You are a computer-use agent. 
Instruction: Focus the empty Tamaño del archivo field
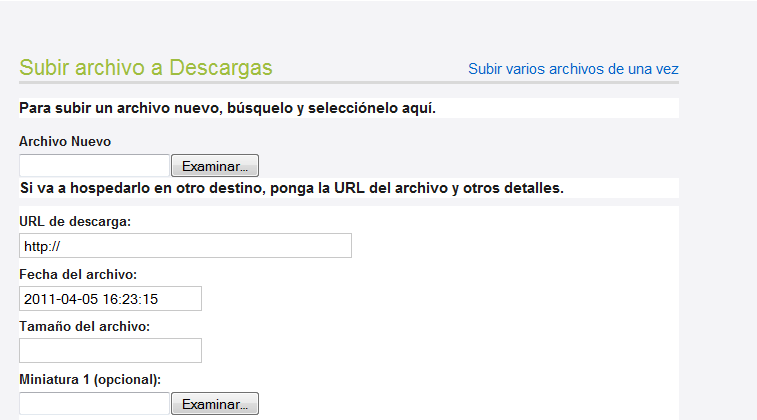[111, 350]
